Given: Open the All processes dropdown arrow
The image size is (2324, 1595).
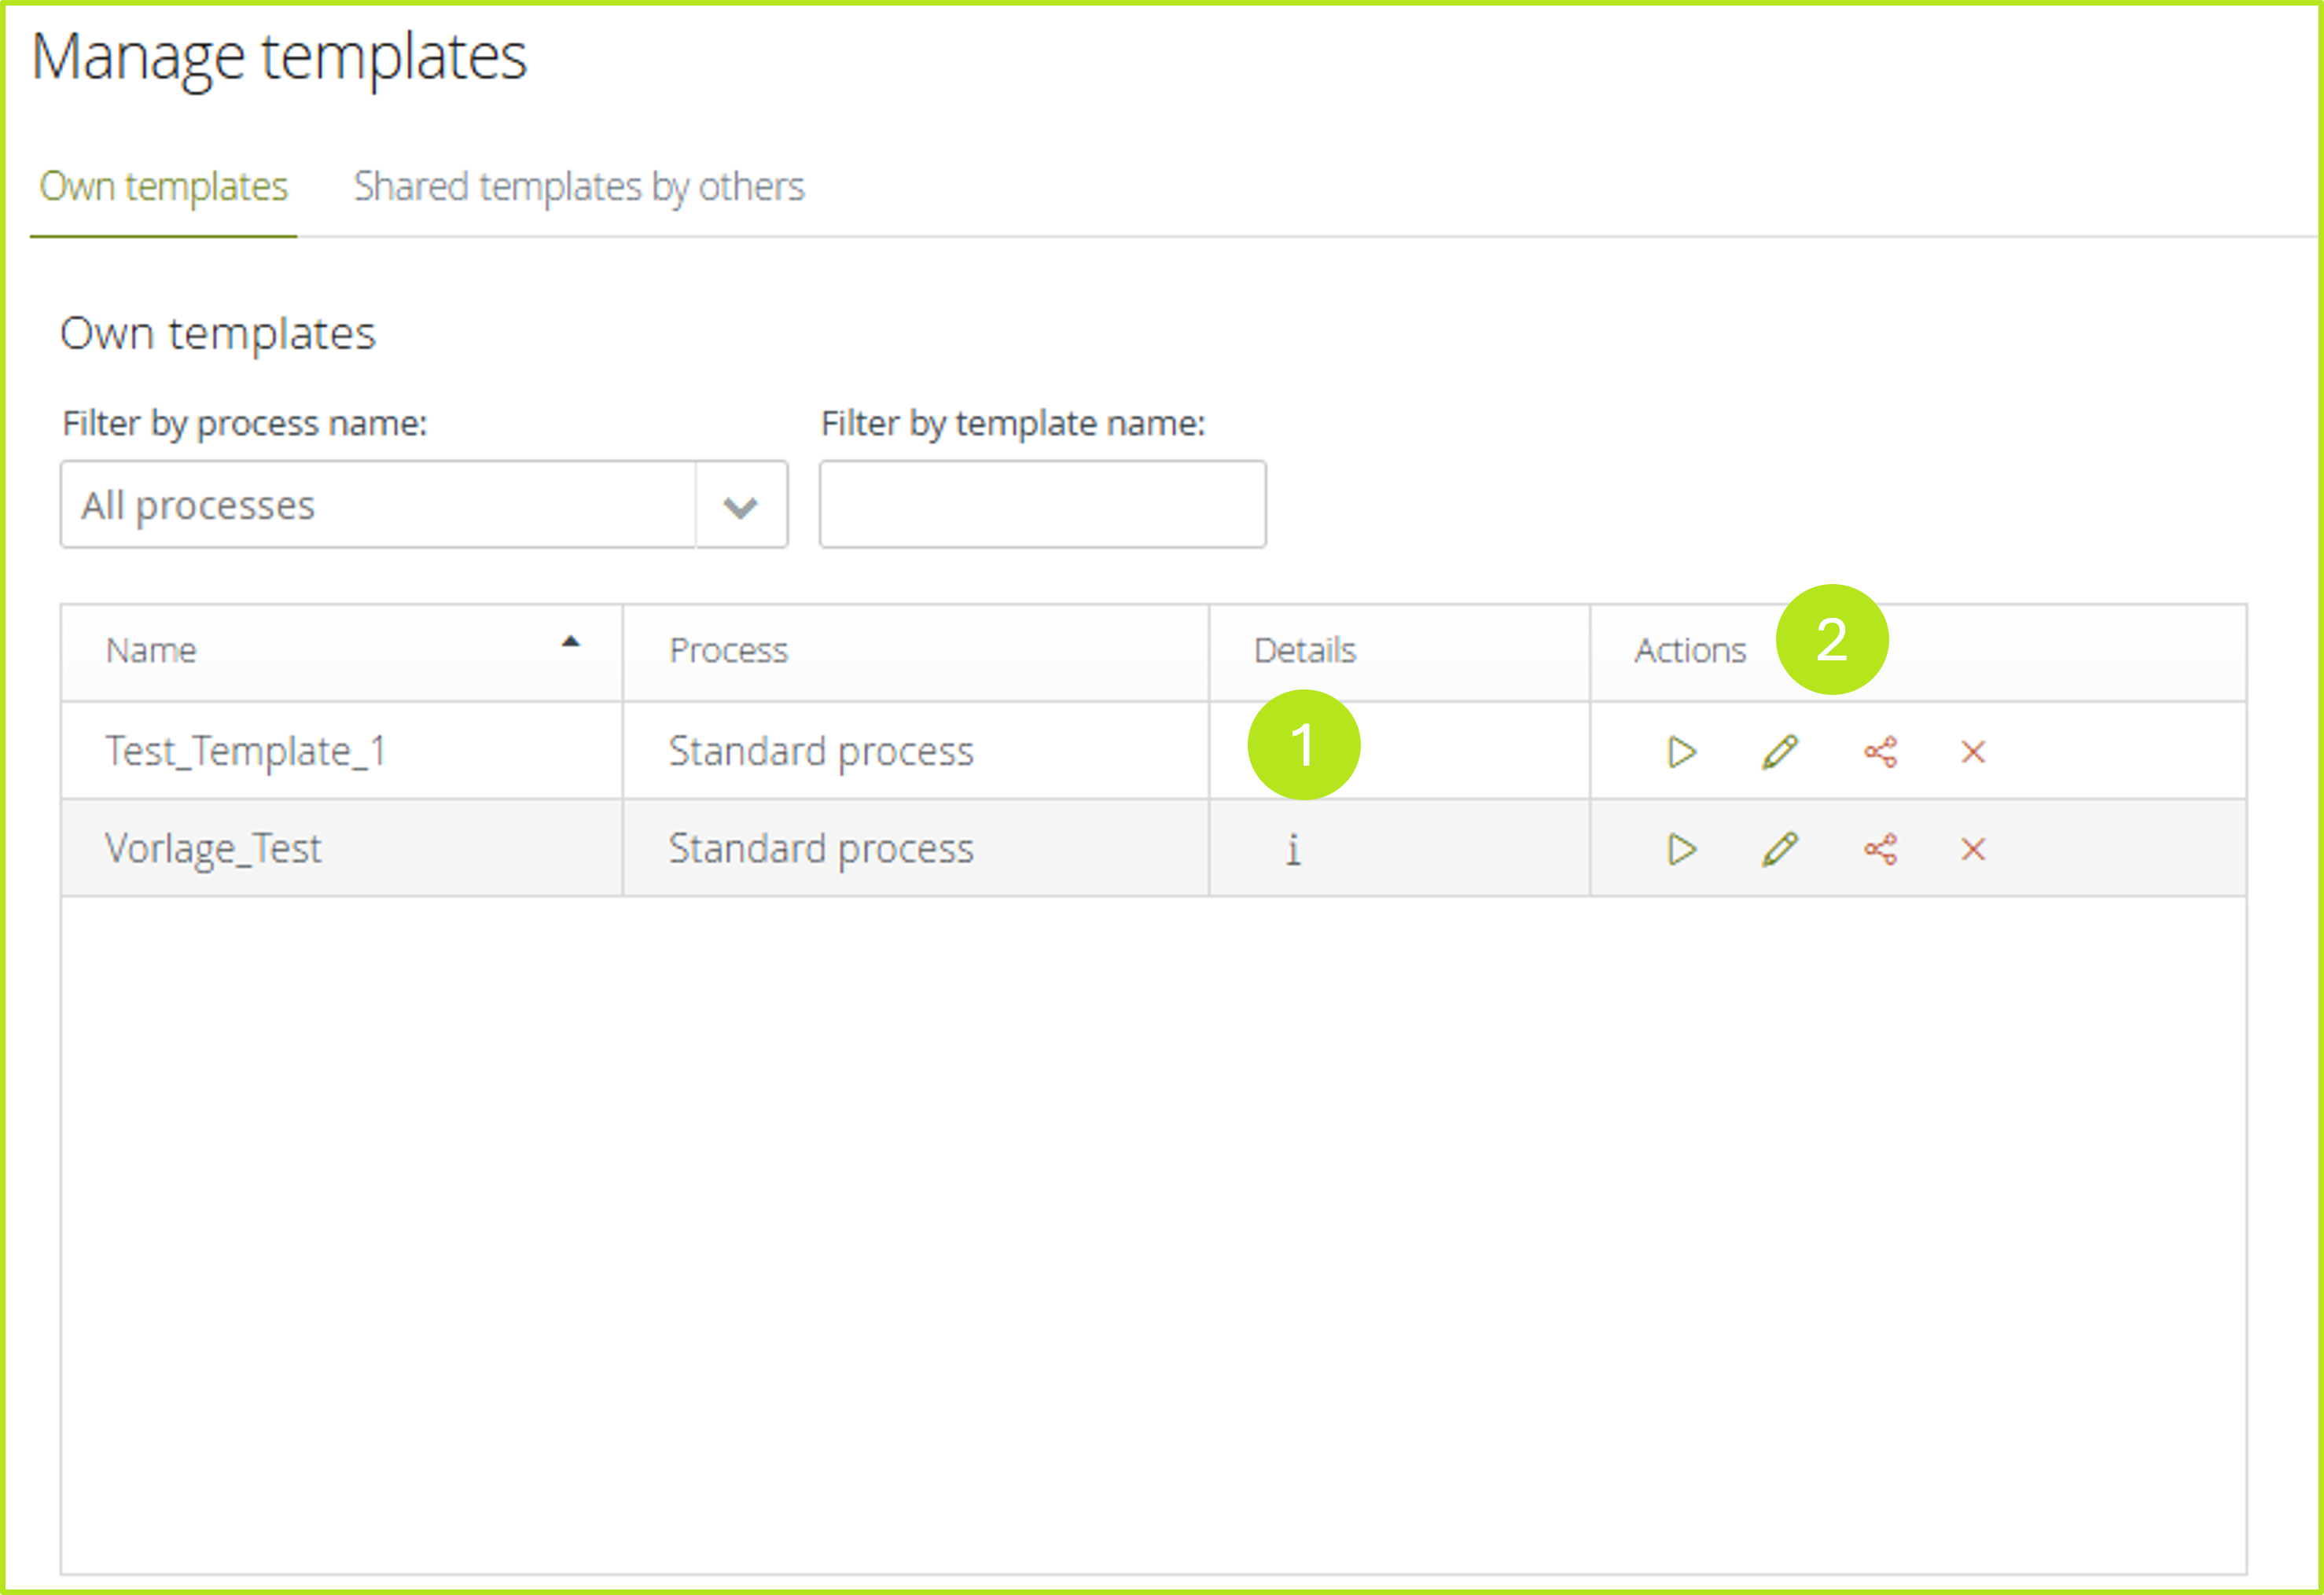Looking at the screenshot, I should (740, 506).
